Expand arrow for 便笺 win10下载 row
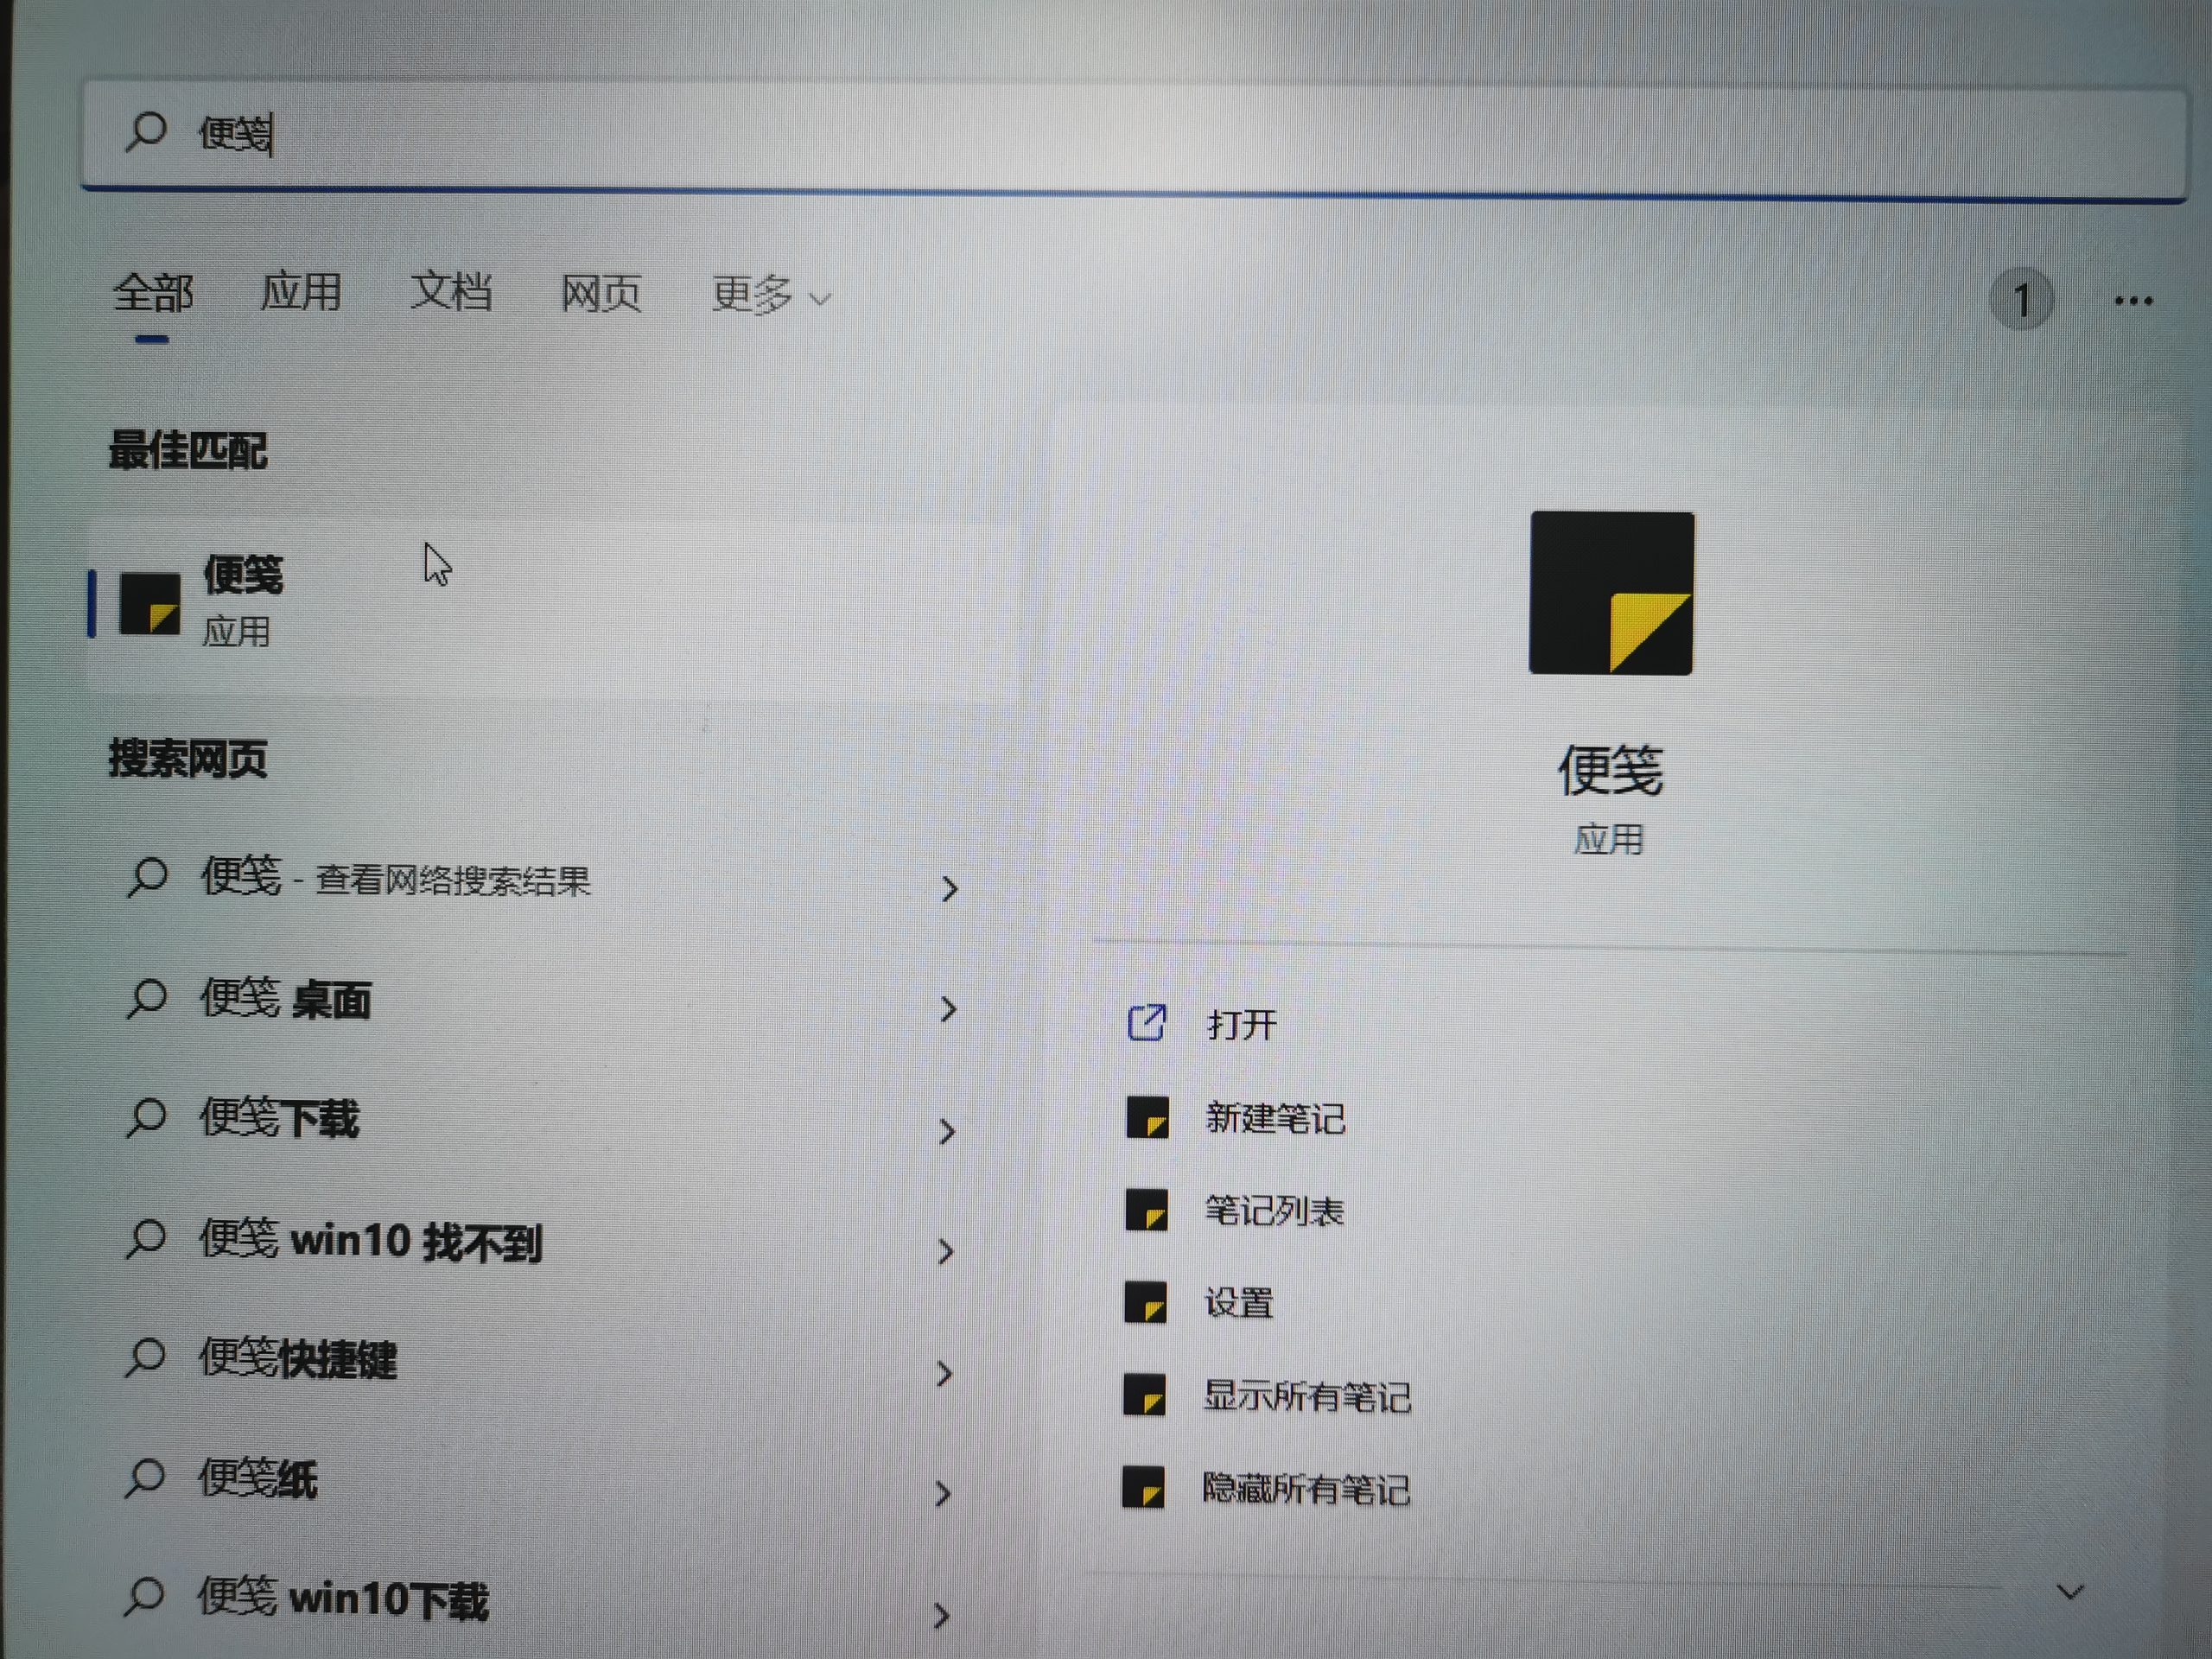2212x1659 pixels. point(940,1615)
